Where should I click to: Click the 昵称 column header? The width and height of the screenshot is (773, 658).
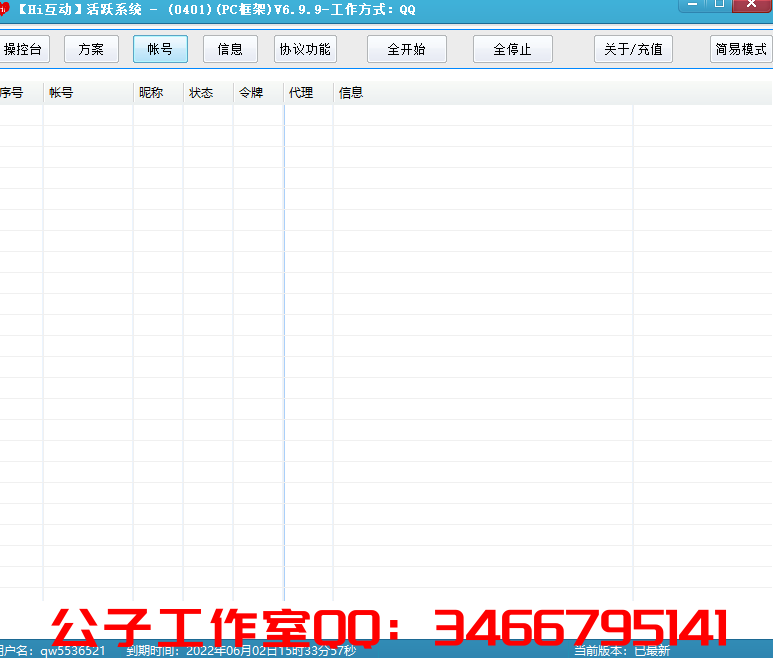point(158,93)
